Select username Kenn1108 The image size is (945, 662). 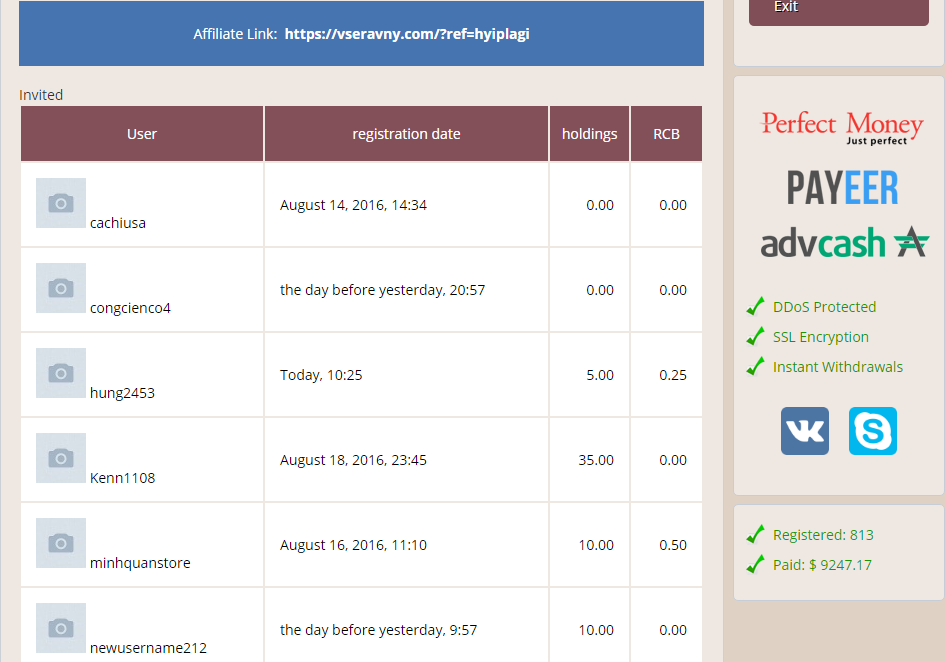[x=122, y=478]
